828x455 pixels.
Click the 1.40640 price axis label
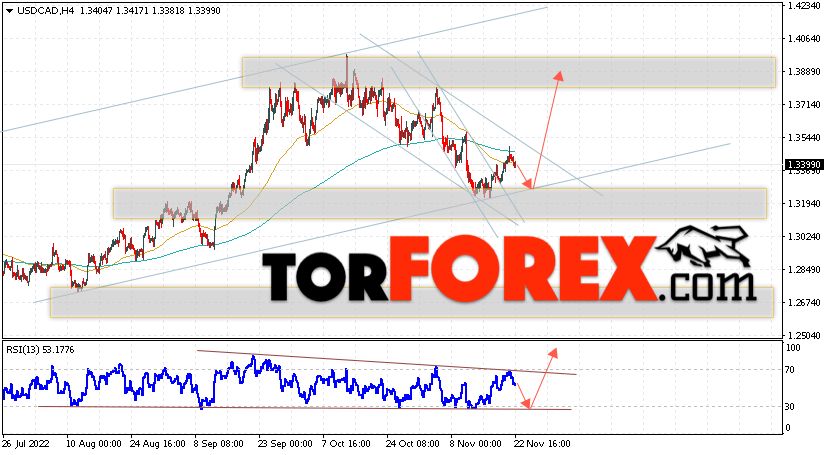tap(803, 39)
